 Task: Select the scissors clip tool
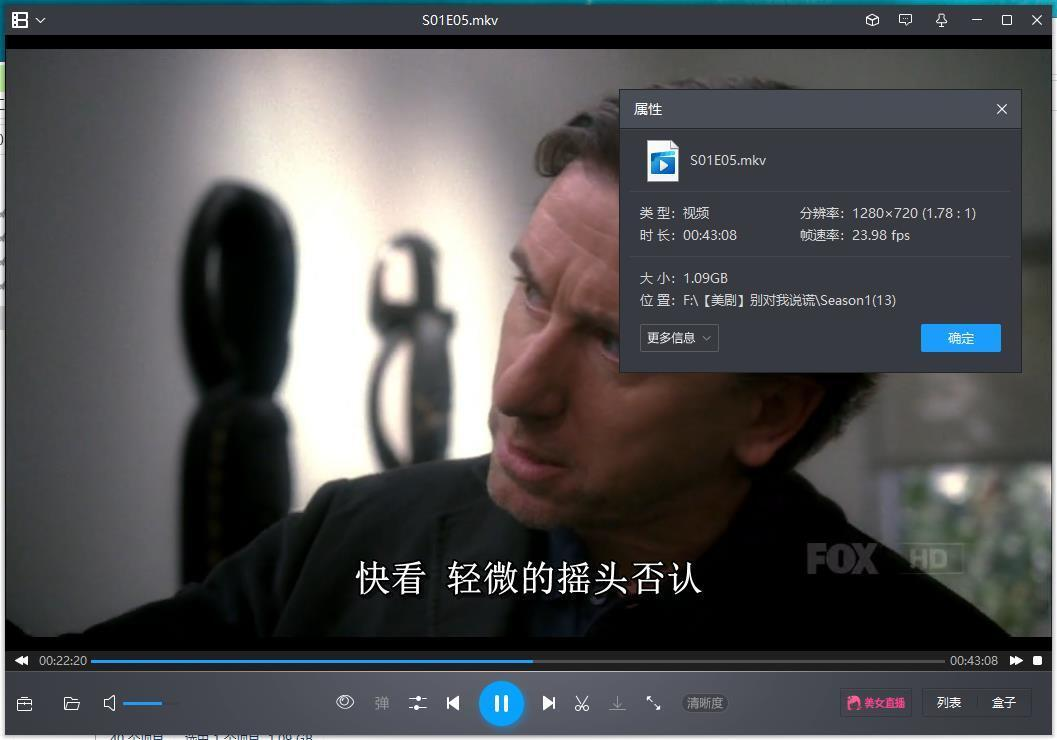pyautogui.click(x=581, y=703)
